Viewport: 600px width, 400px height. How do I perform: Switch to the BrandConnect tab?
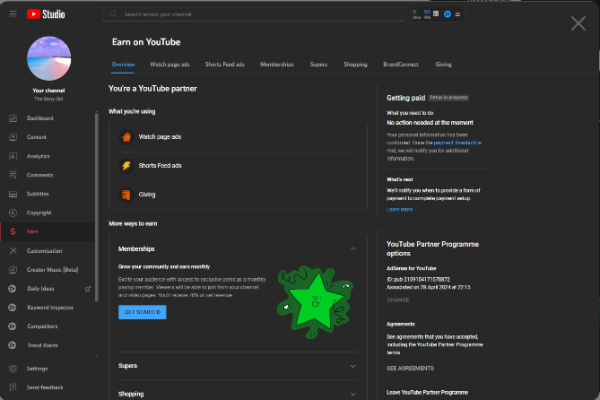pyautogui.click(x=401, y=64)
